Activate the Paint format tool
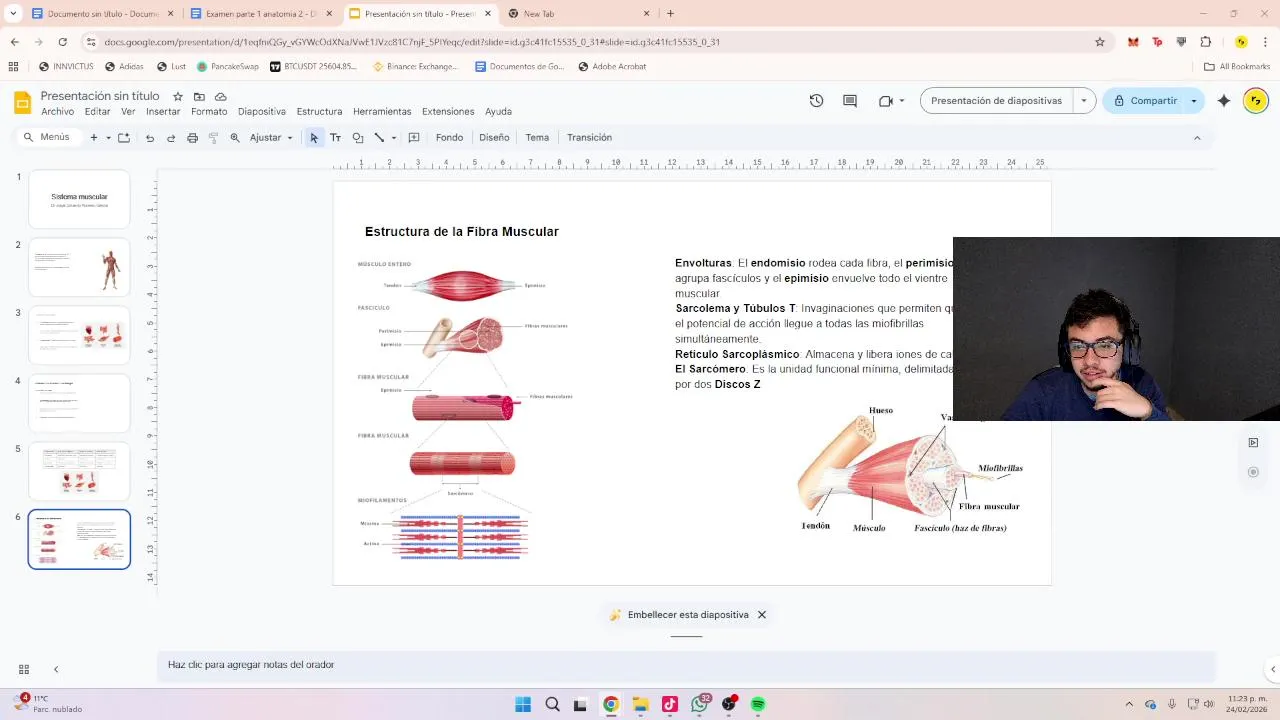The image size is (1280, 720). click(x=213, y=138)
